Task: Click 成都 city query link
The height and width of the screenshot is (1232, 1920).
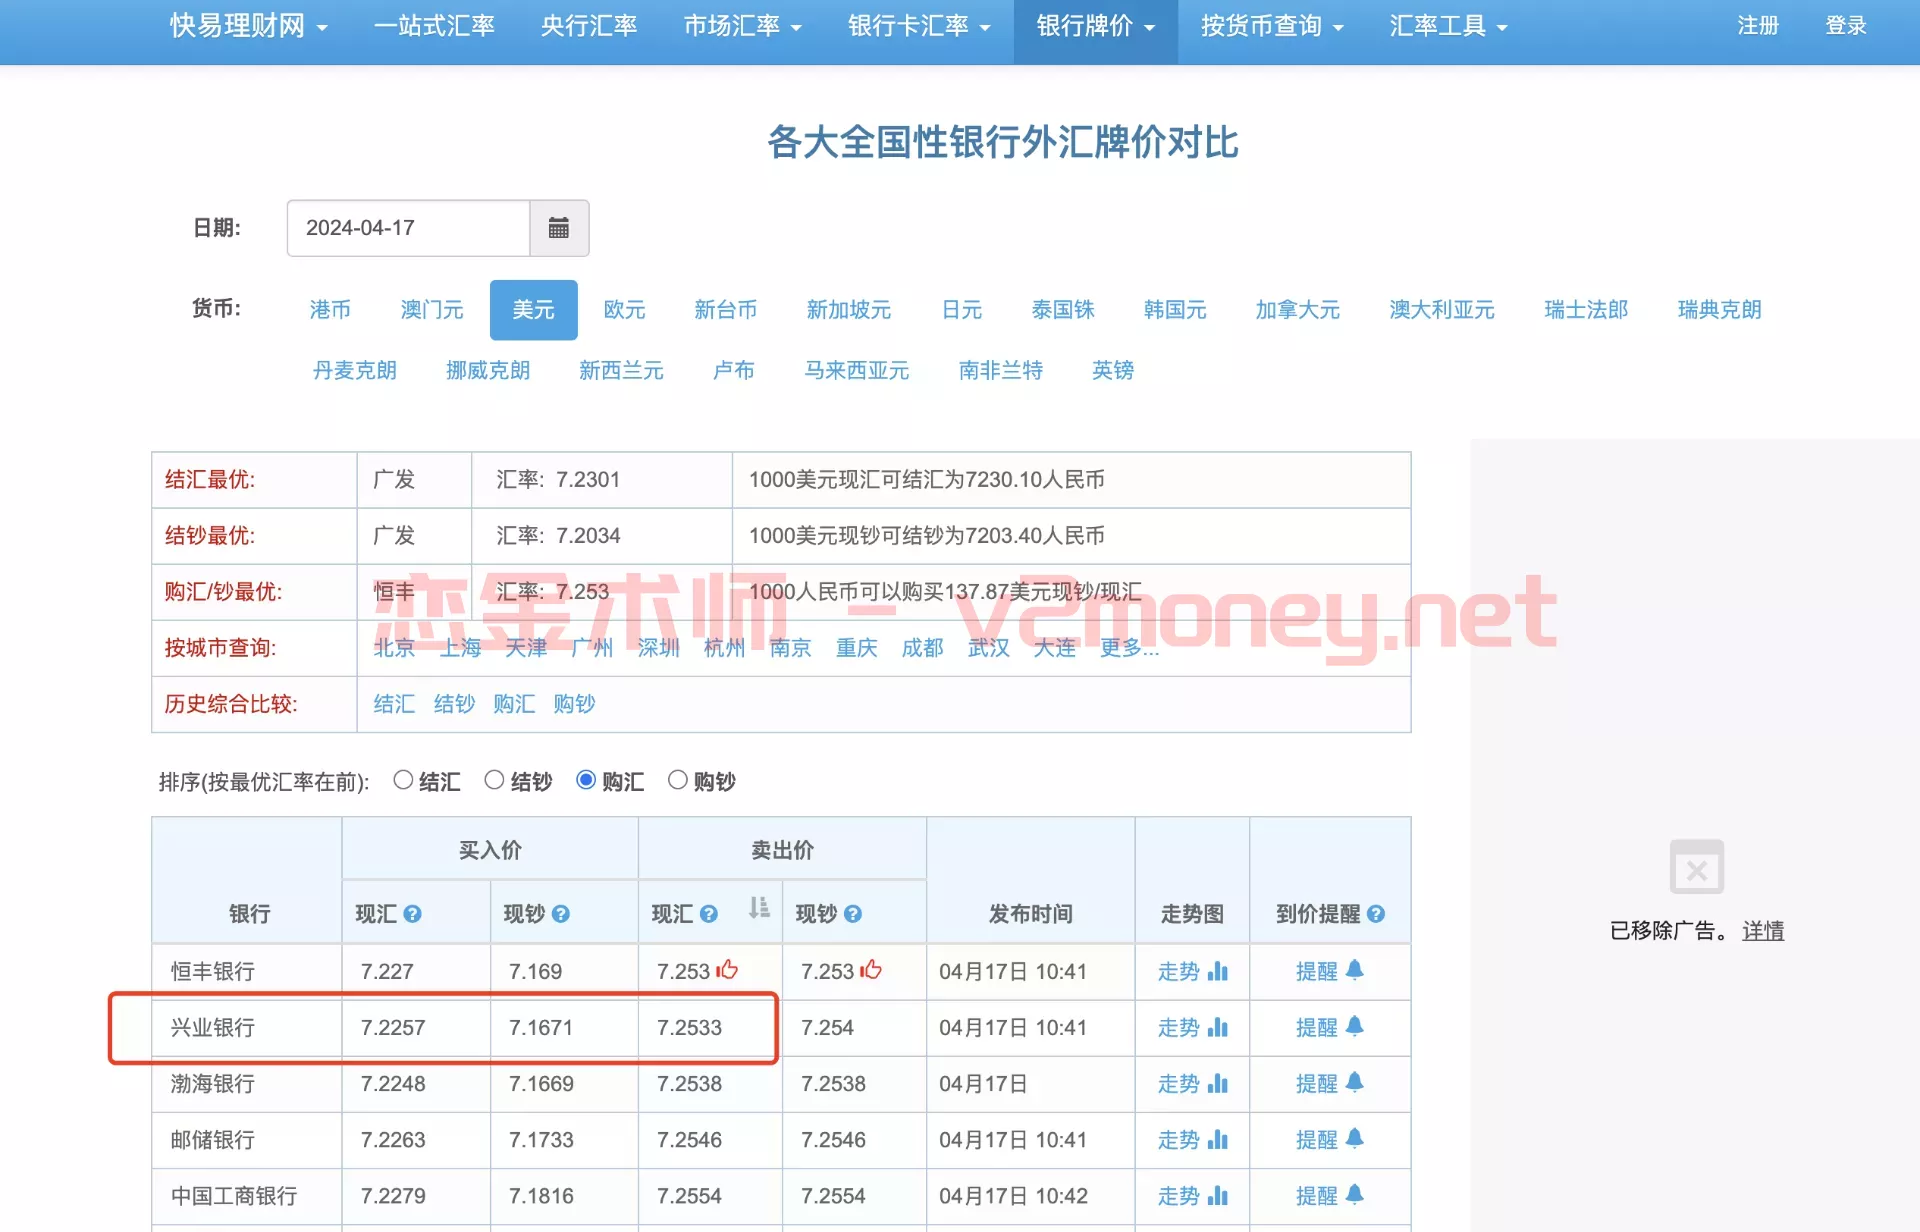Action: [x=923, y=648]
